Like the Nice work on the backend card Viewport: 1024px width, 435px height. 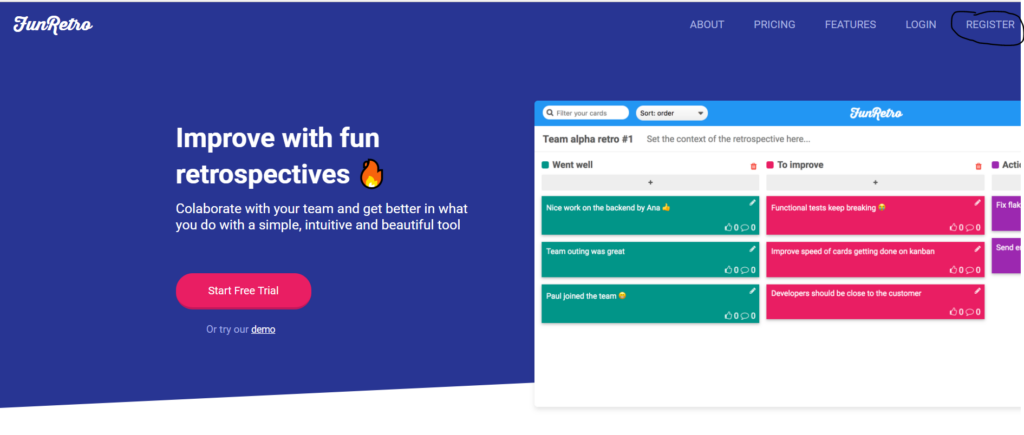click(x=728, y=227)
